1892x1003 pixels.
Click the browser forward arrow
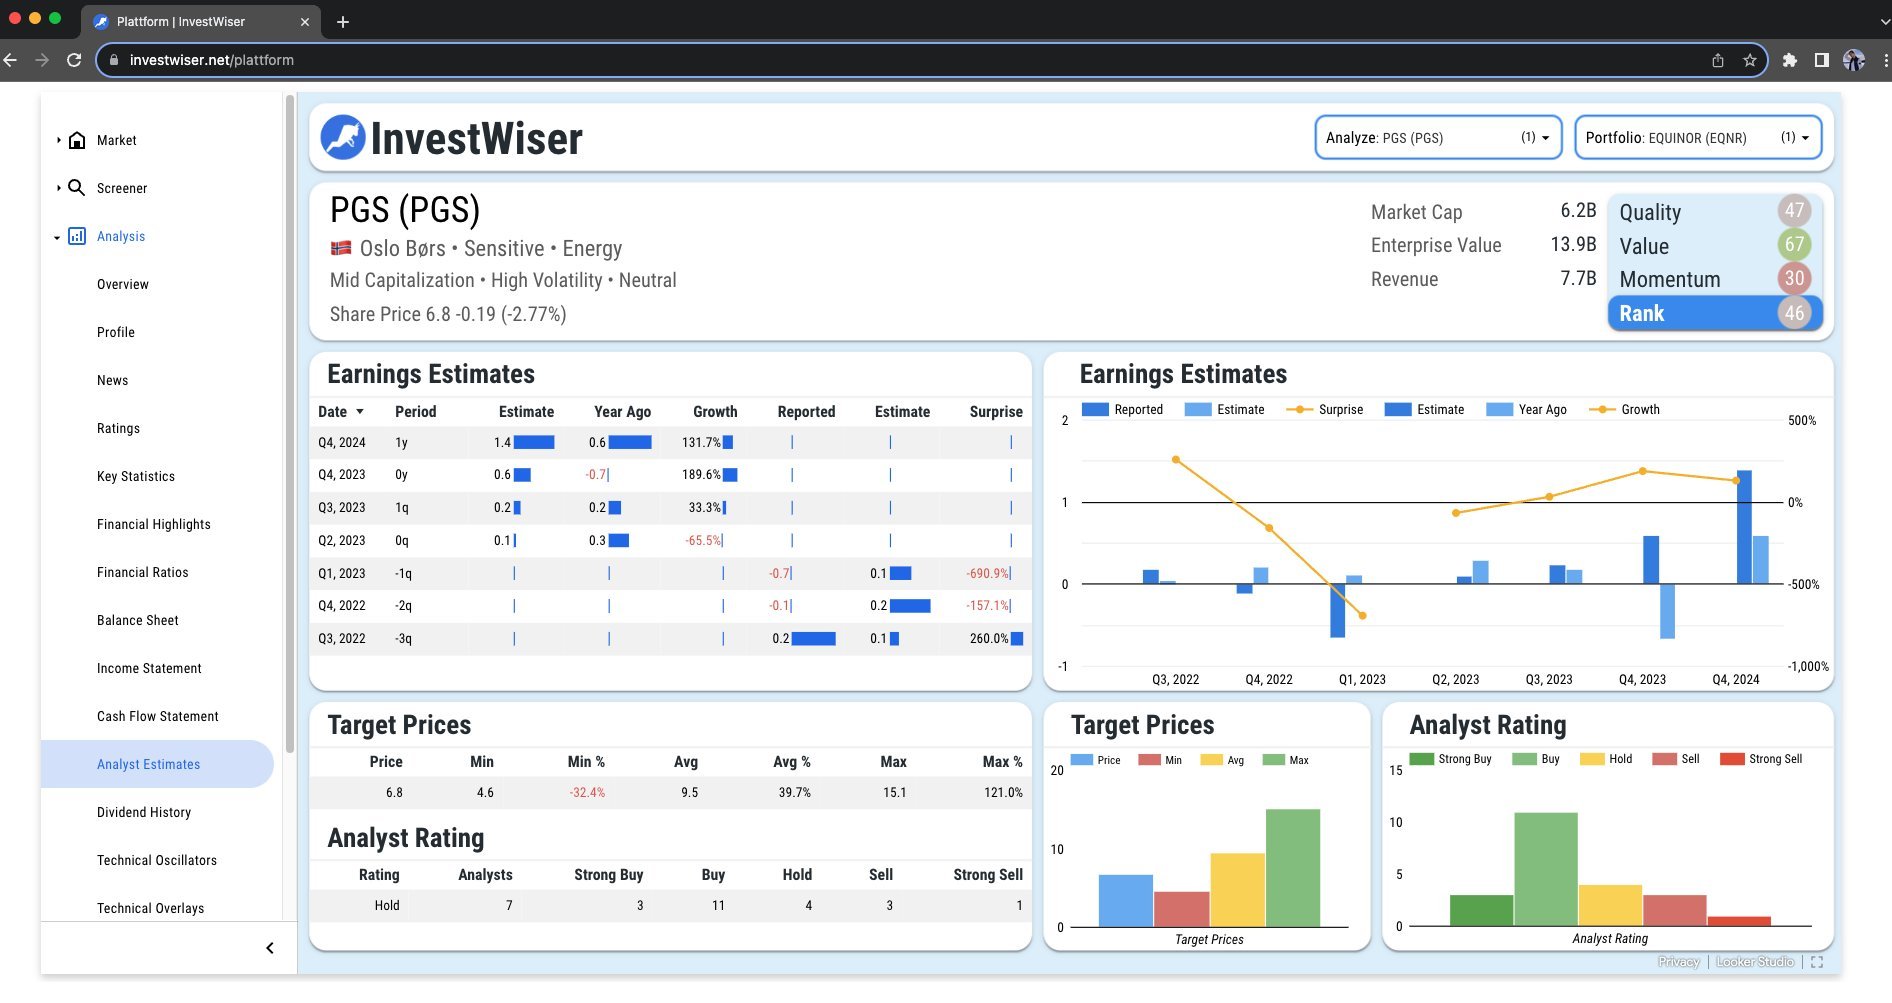42,60
